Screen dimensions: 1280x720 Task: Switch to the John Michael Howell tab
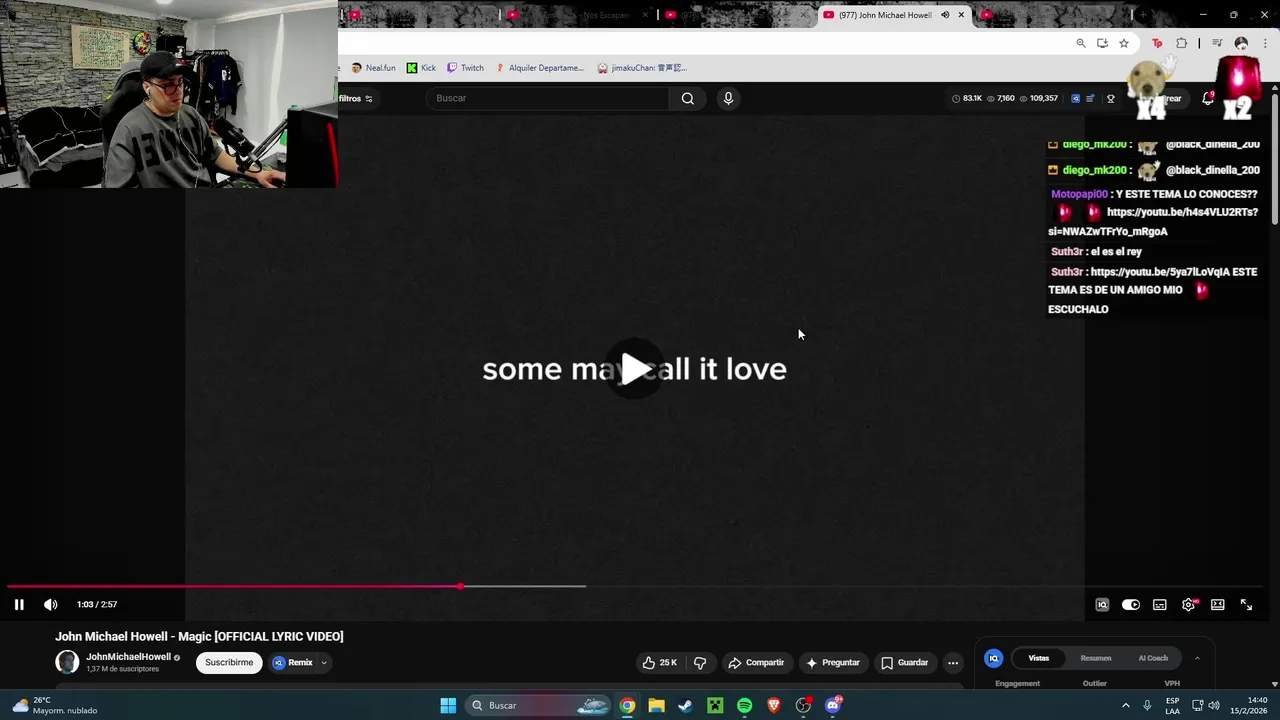point(884,15)
